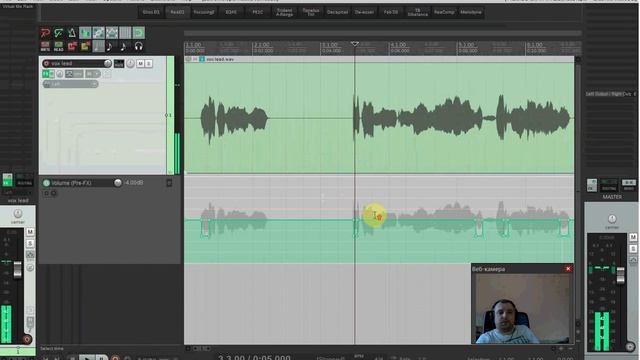This screenshot has width=640, height=360.
Task: Click the Tonelux Tilt button
Action: pos(311,12)
